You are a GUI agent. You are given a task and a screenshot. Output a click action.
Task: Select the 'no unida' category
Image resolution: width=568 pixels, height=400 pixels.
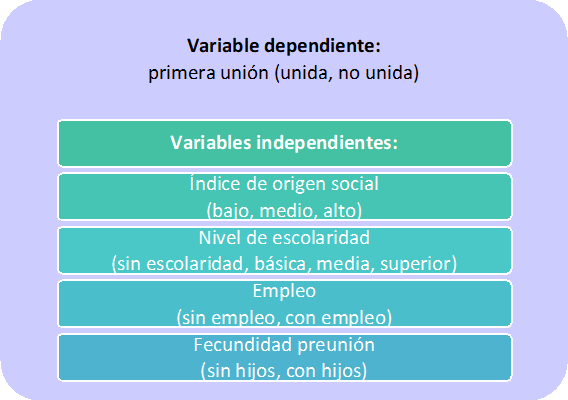coord(376,73)
